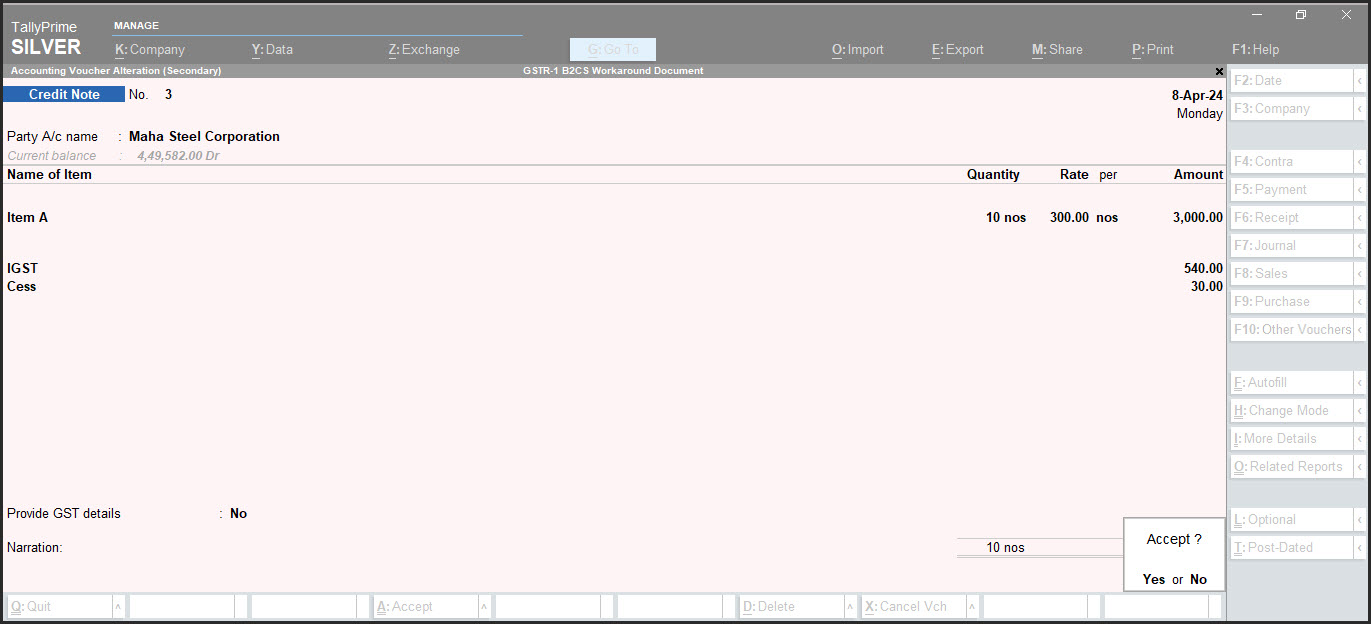Select the Credit Note voucher type field

[x=64, y=95]
